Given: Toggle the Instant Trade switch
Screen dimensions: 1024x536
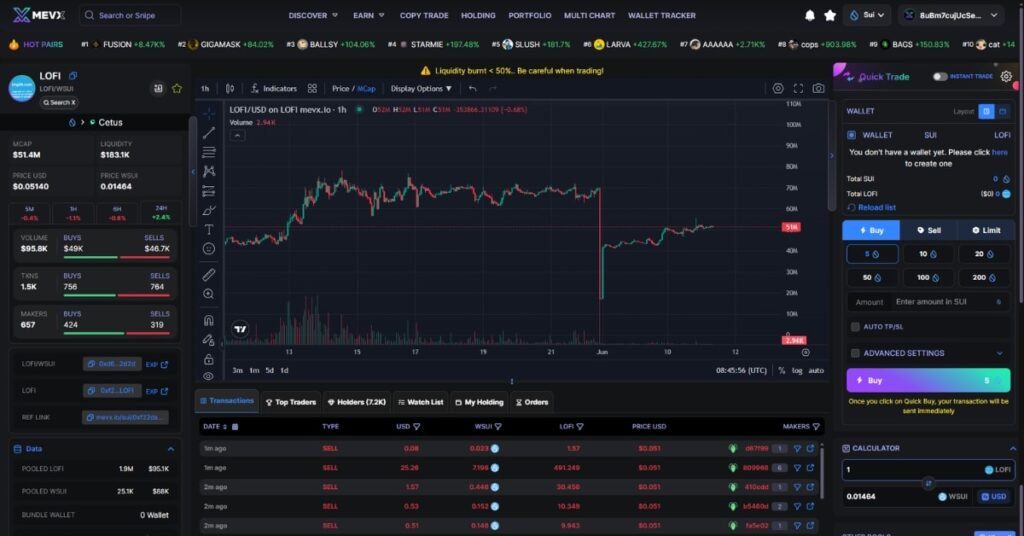Looking at the screenshot, I should (x=940, y=76).
